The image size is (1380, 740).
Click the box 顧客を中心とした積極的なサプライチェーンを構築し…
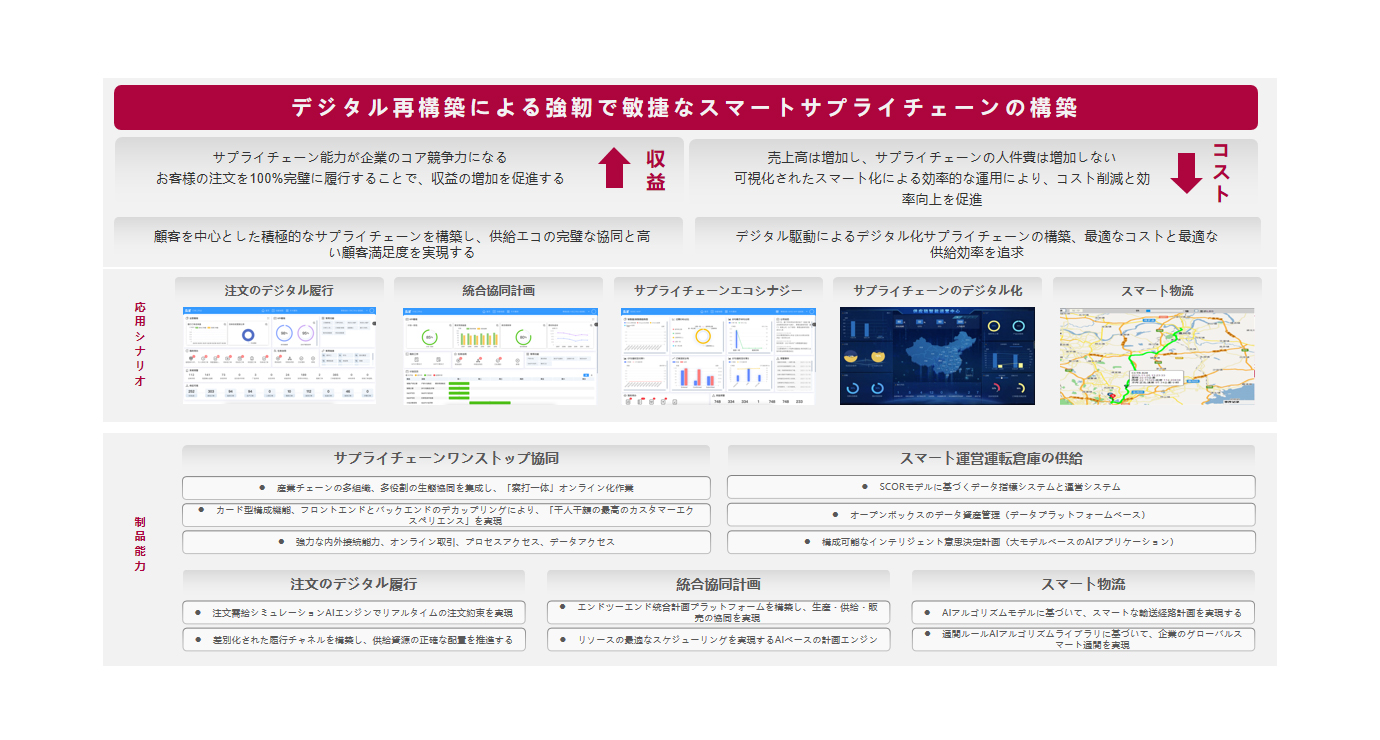399,243
